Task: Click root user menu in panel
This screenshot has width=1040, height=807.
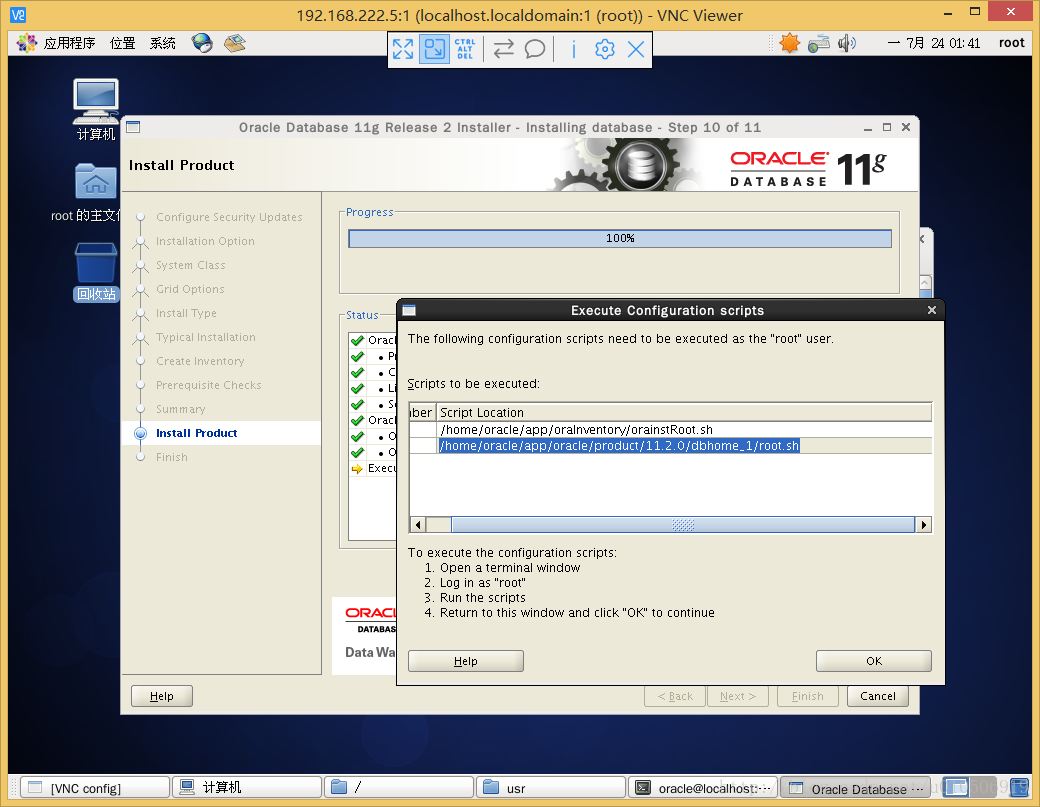Action: [x=1011, y=43]
